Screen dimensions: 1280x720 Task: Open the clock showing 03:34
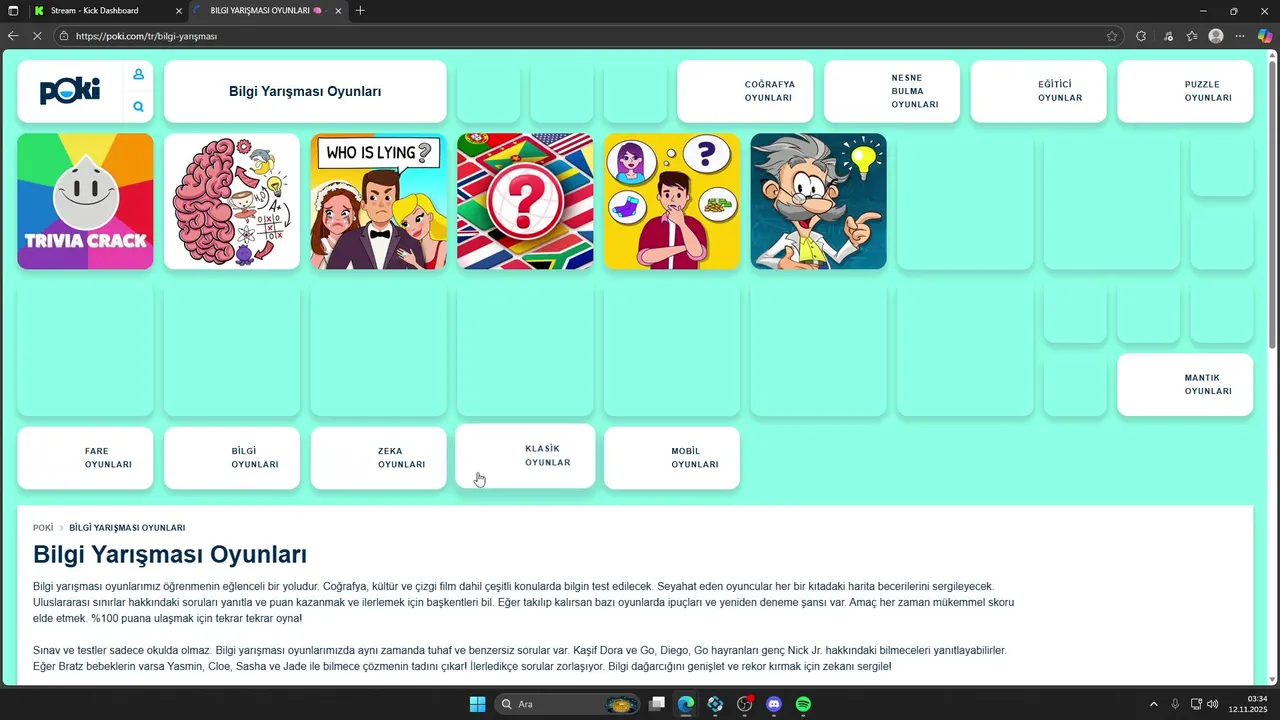[1249, 703]
